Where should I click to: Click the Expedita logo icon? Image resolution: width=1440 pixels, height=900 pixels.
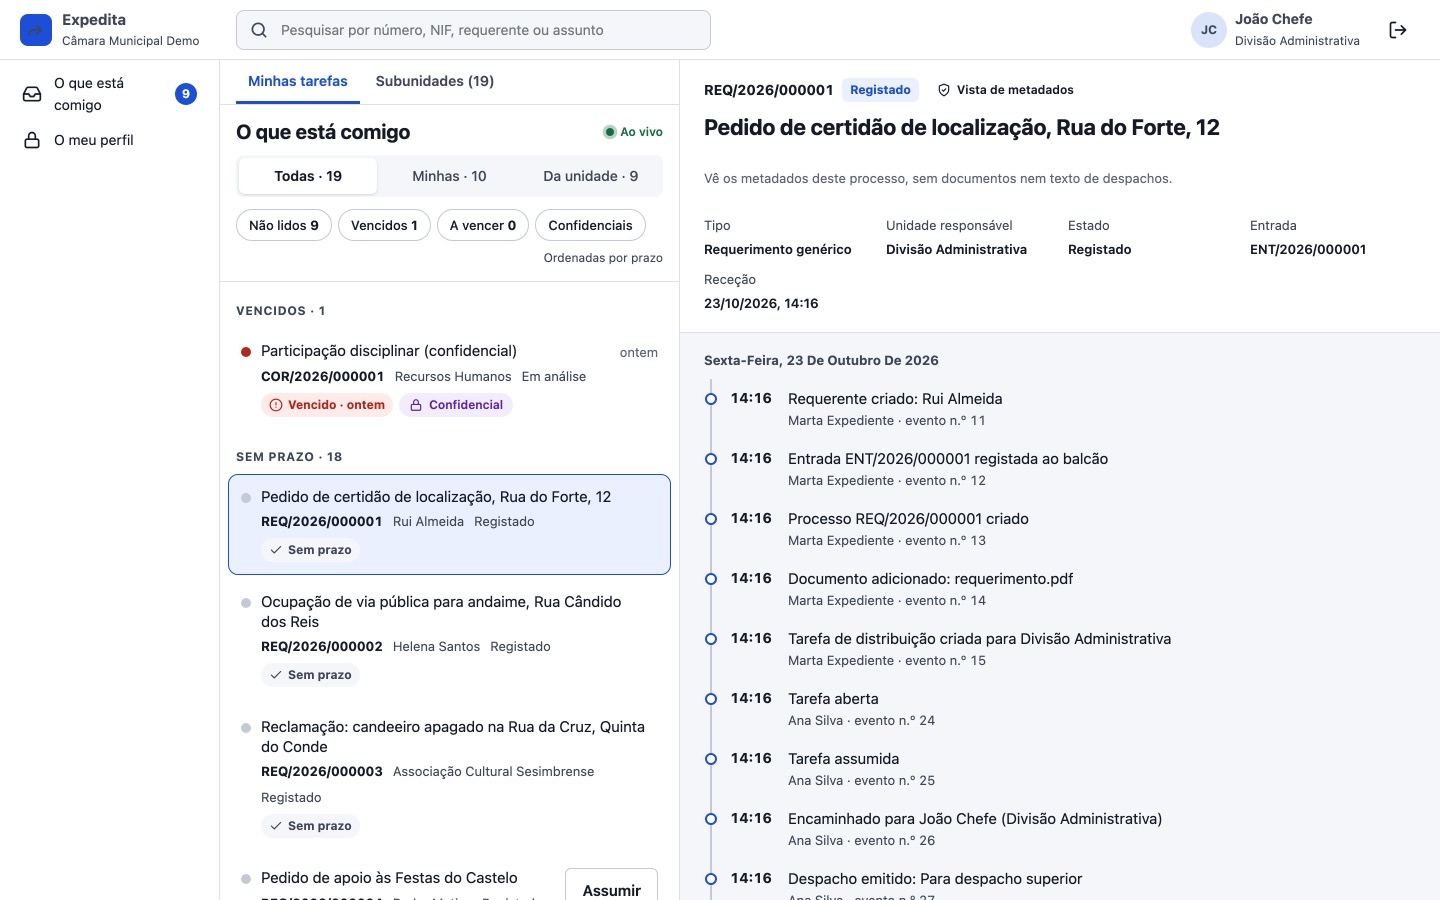[36, 30]
